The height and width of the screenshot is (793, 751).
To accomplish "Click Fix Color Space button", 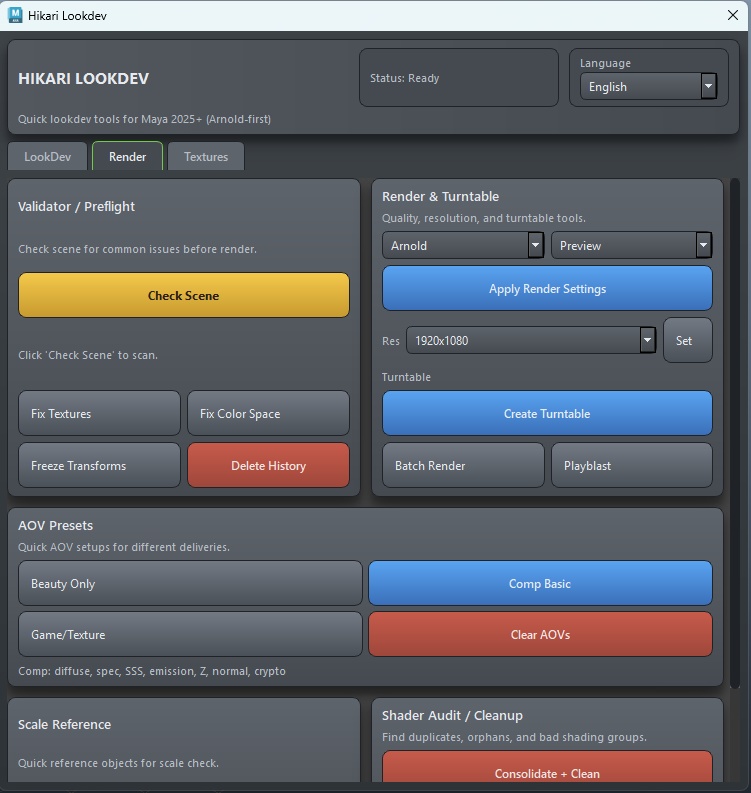I will (x=268, y=413).
